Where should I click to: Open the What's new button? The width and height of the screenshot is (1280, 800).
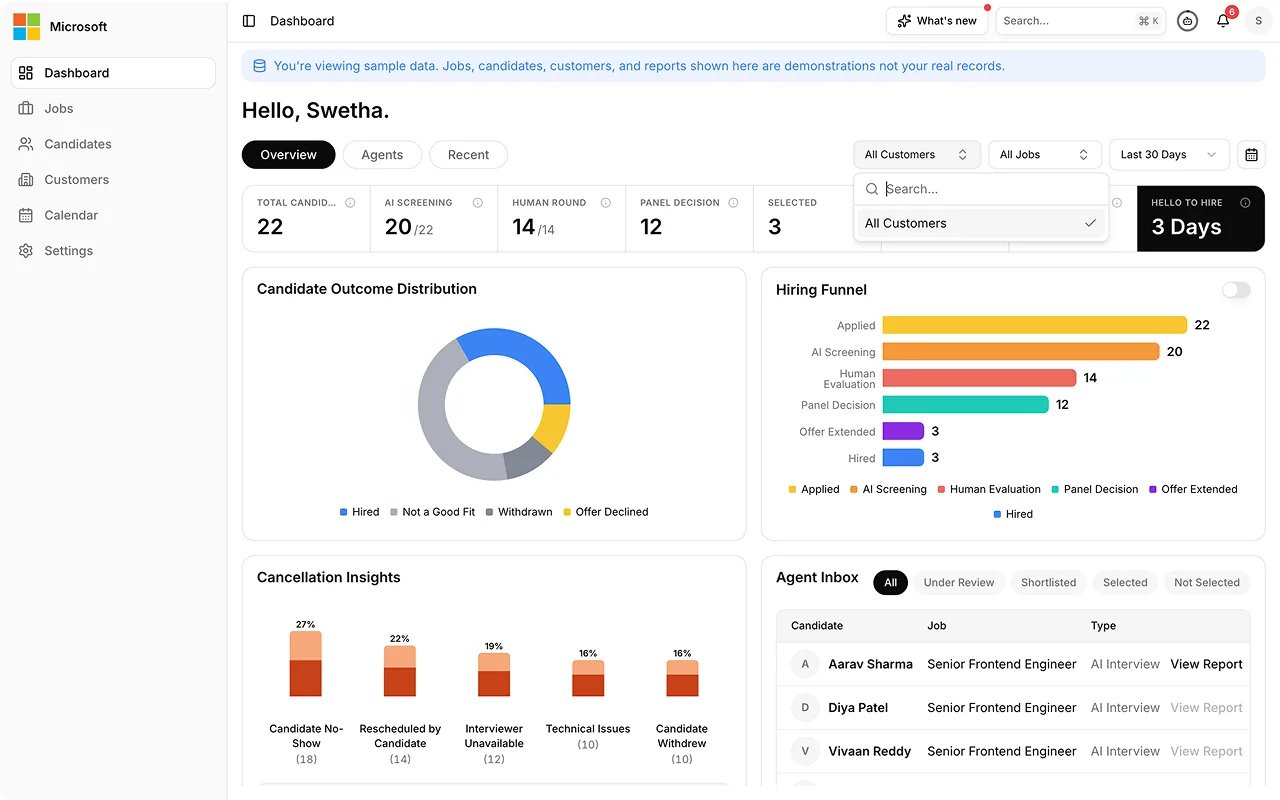[x=937, y=21]
